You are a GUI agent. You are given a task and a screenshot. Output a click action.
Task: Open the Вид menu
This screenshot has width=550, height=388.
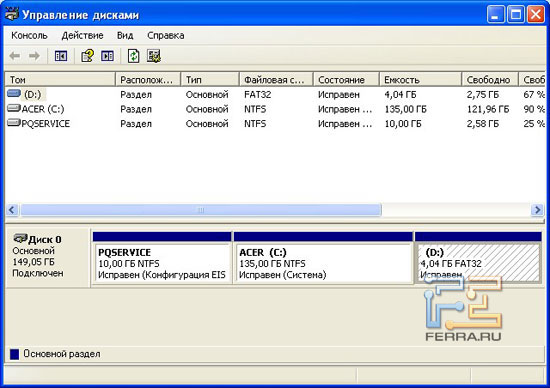(x=125, y=35)
